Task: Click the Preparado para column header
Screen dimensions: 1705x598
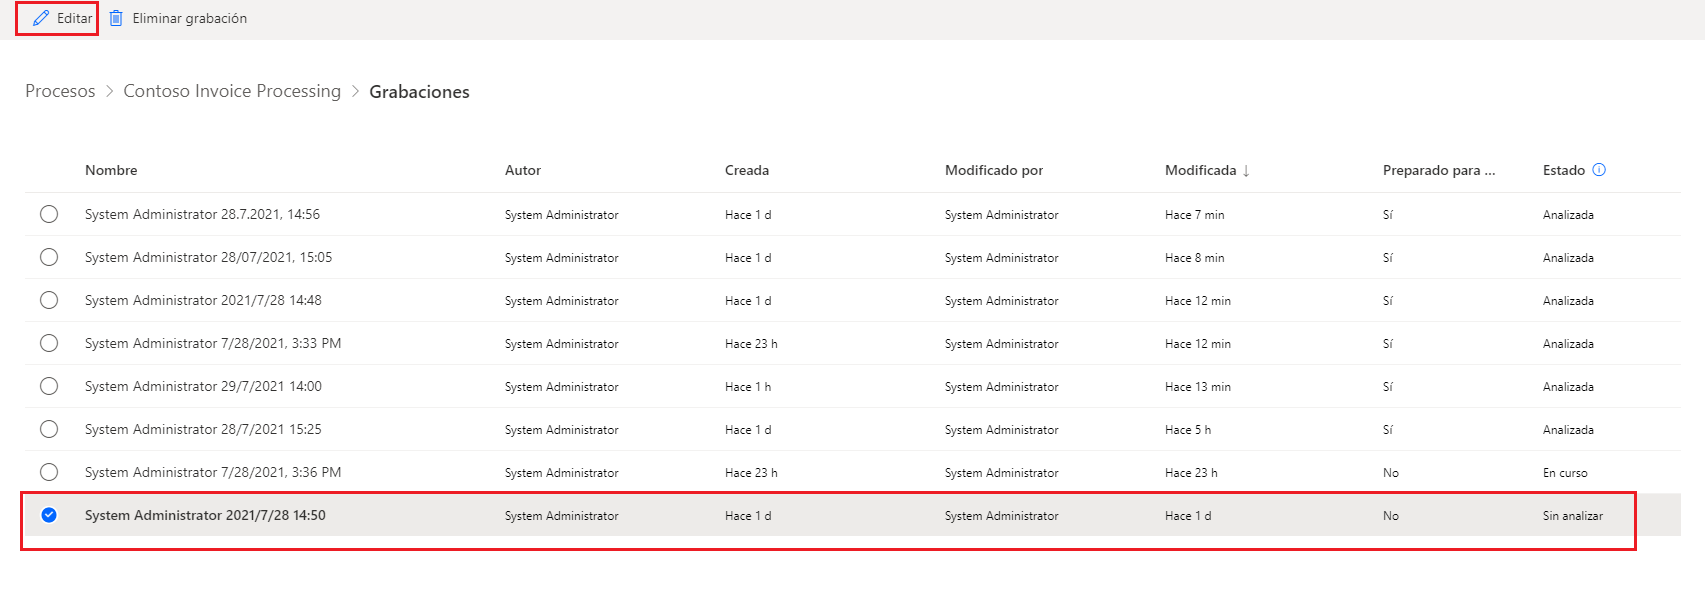Action: coord(1438,170)
